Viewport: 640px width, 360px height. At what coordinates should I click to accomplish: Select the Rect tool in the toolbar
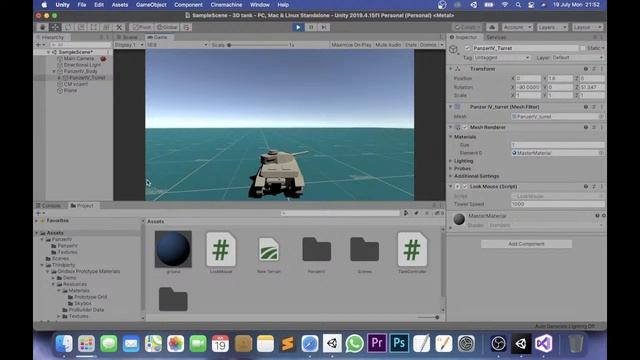coord(93,27)
